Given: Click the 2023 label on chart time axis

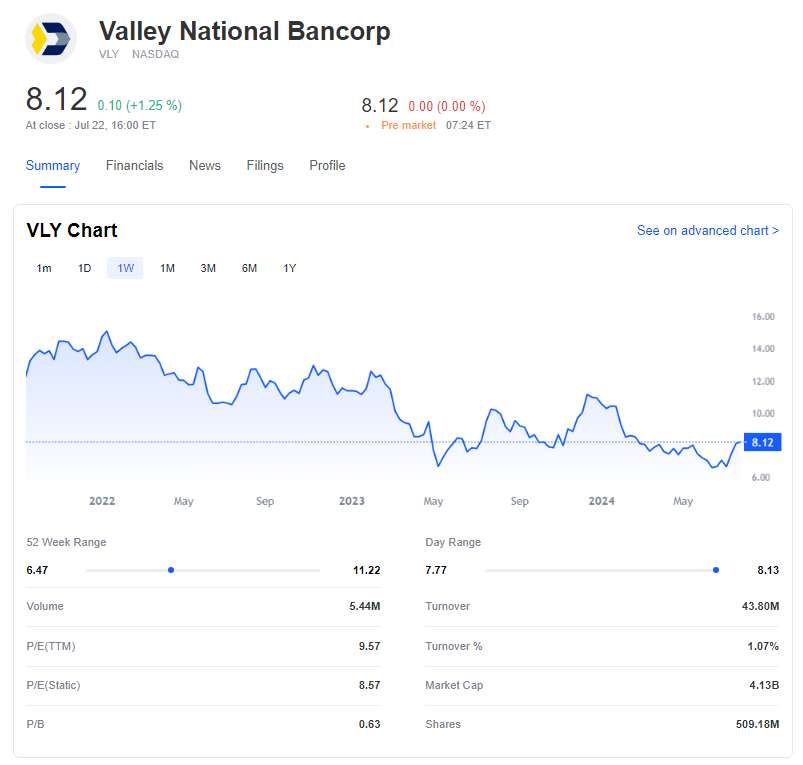Looking at the screenshot, I should (x=352, y=501).
